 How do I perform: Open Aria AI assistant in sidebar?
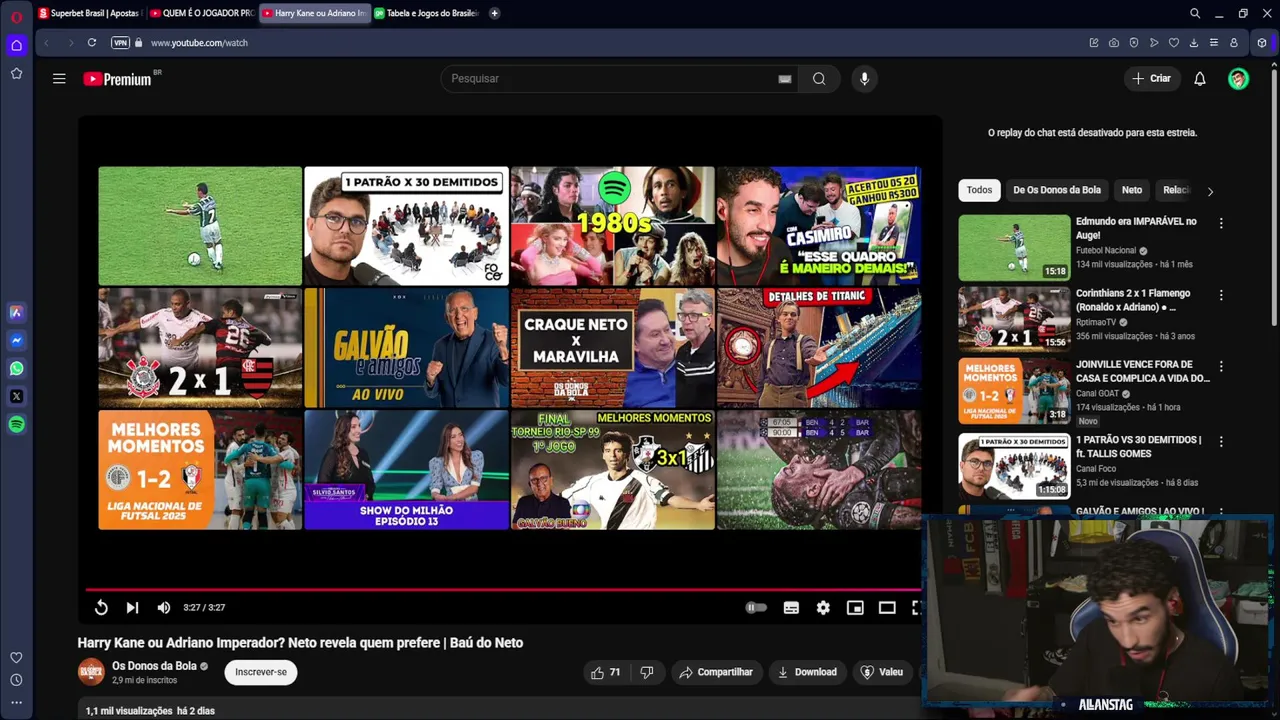pyautogui.click(x=16, y=312)
